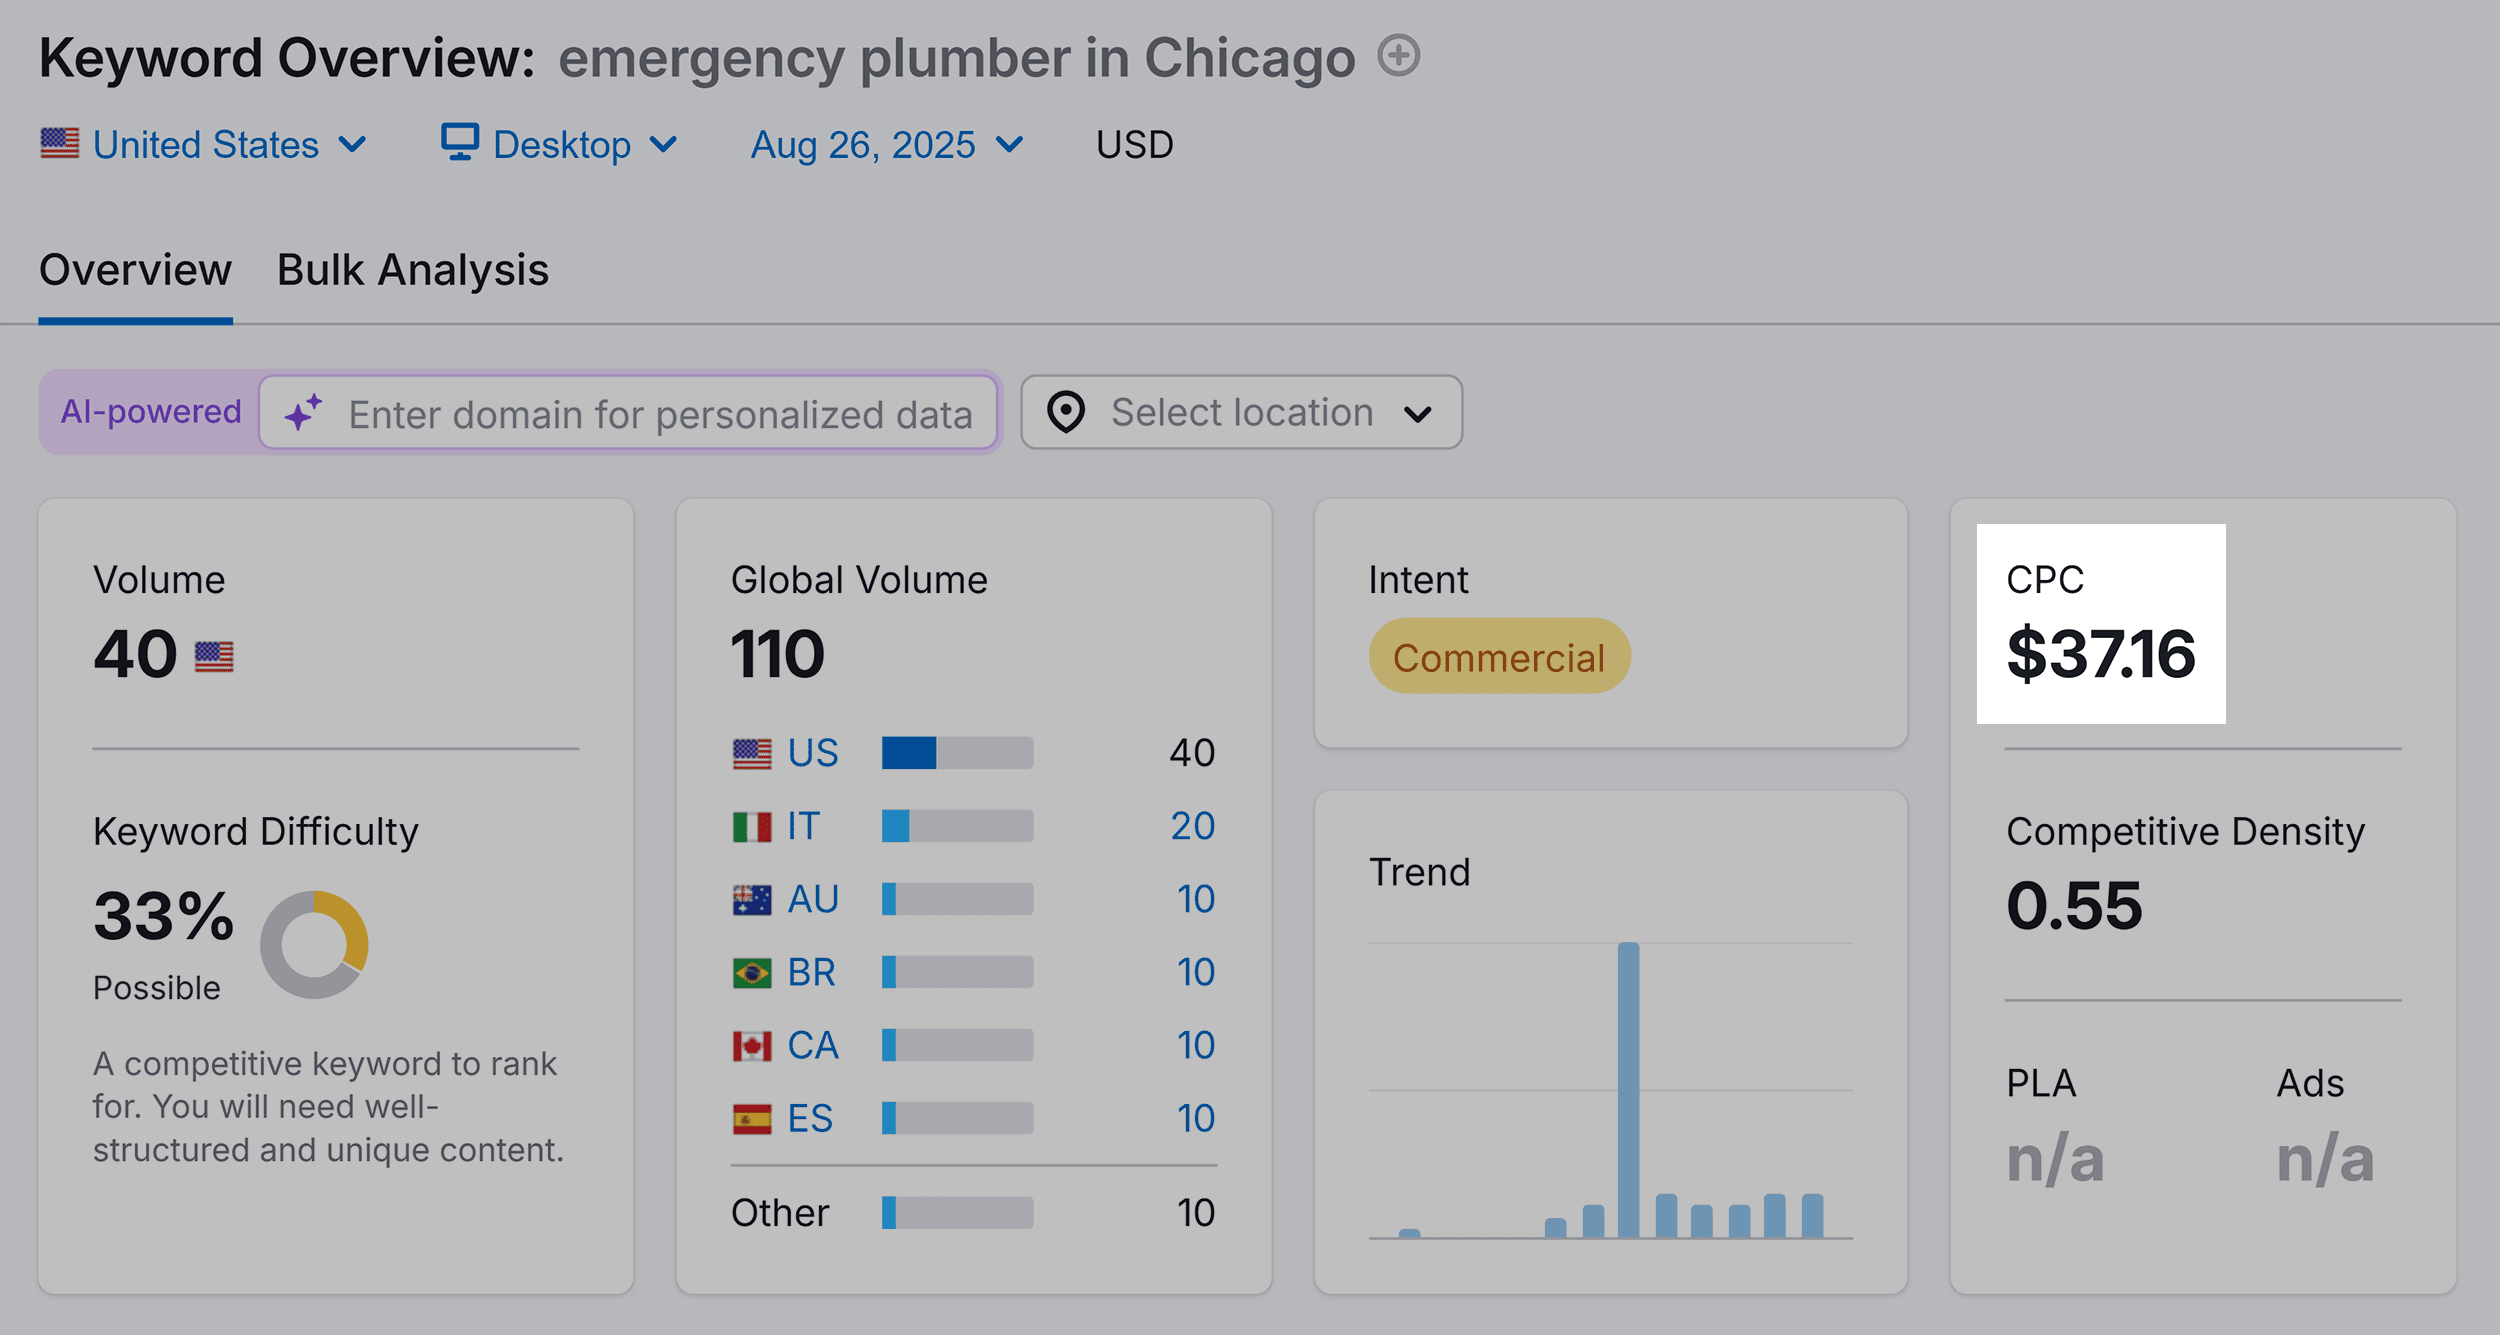Image resolution: width=2500 pixels, height=1335 pixels.
Task: Expand the Desktop device dropdown
Action: (x=560, y=145)
